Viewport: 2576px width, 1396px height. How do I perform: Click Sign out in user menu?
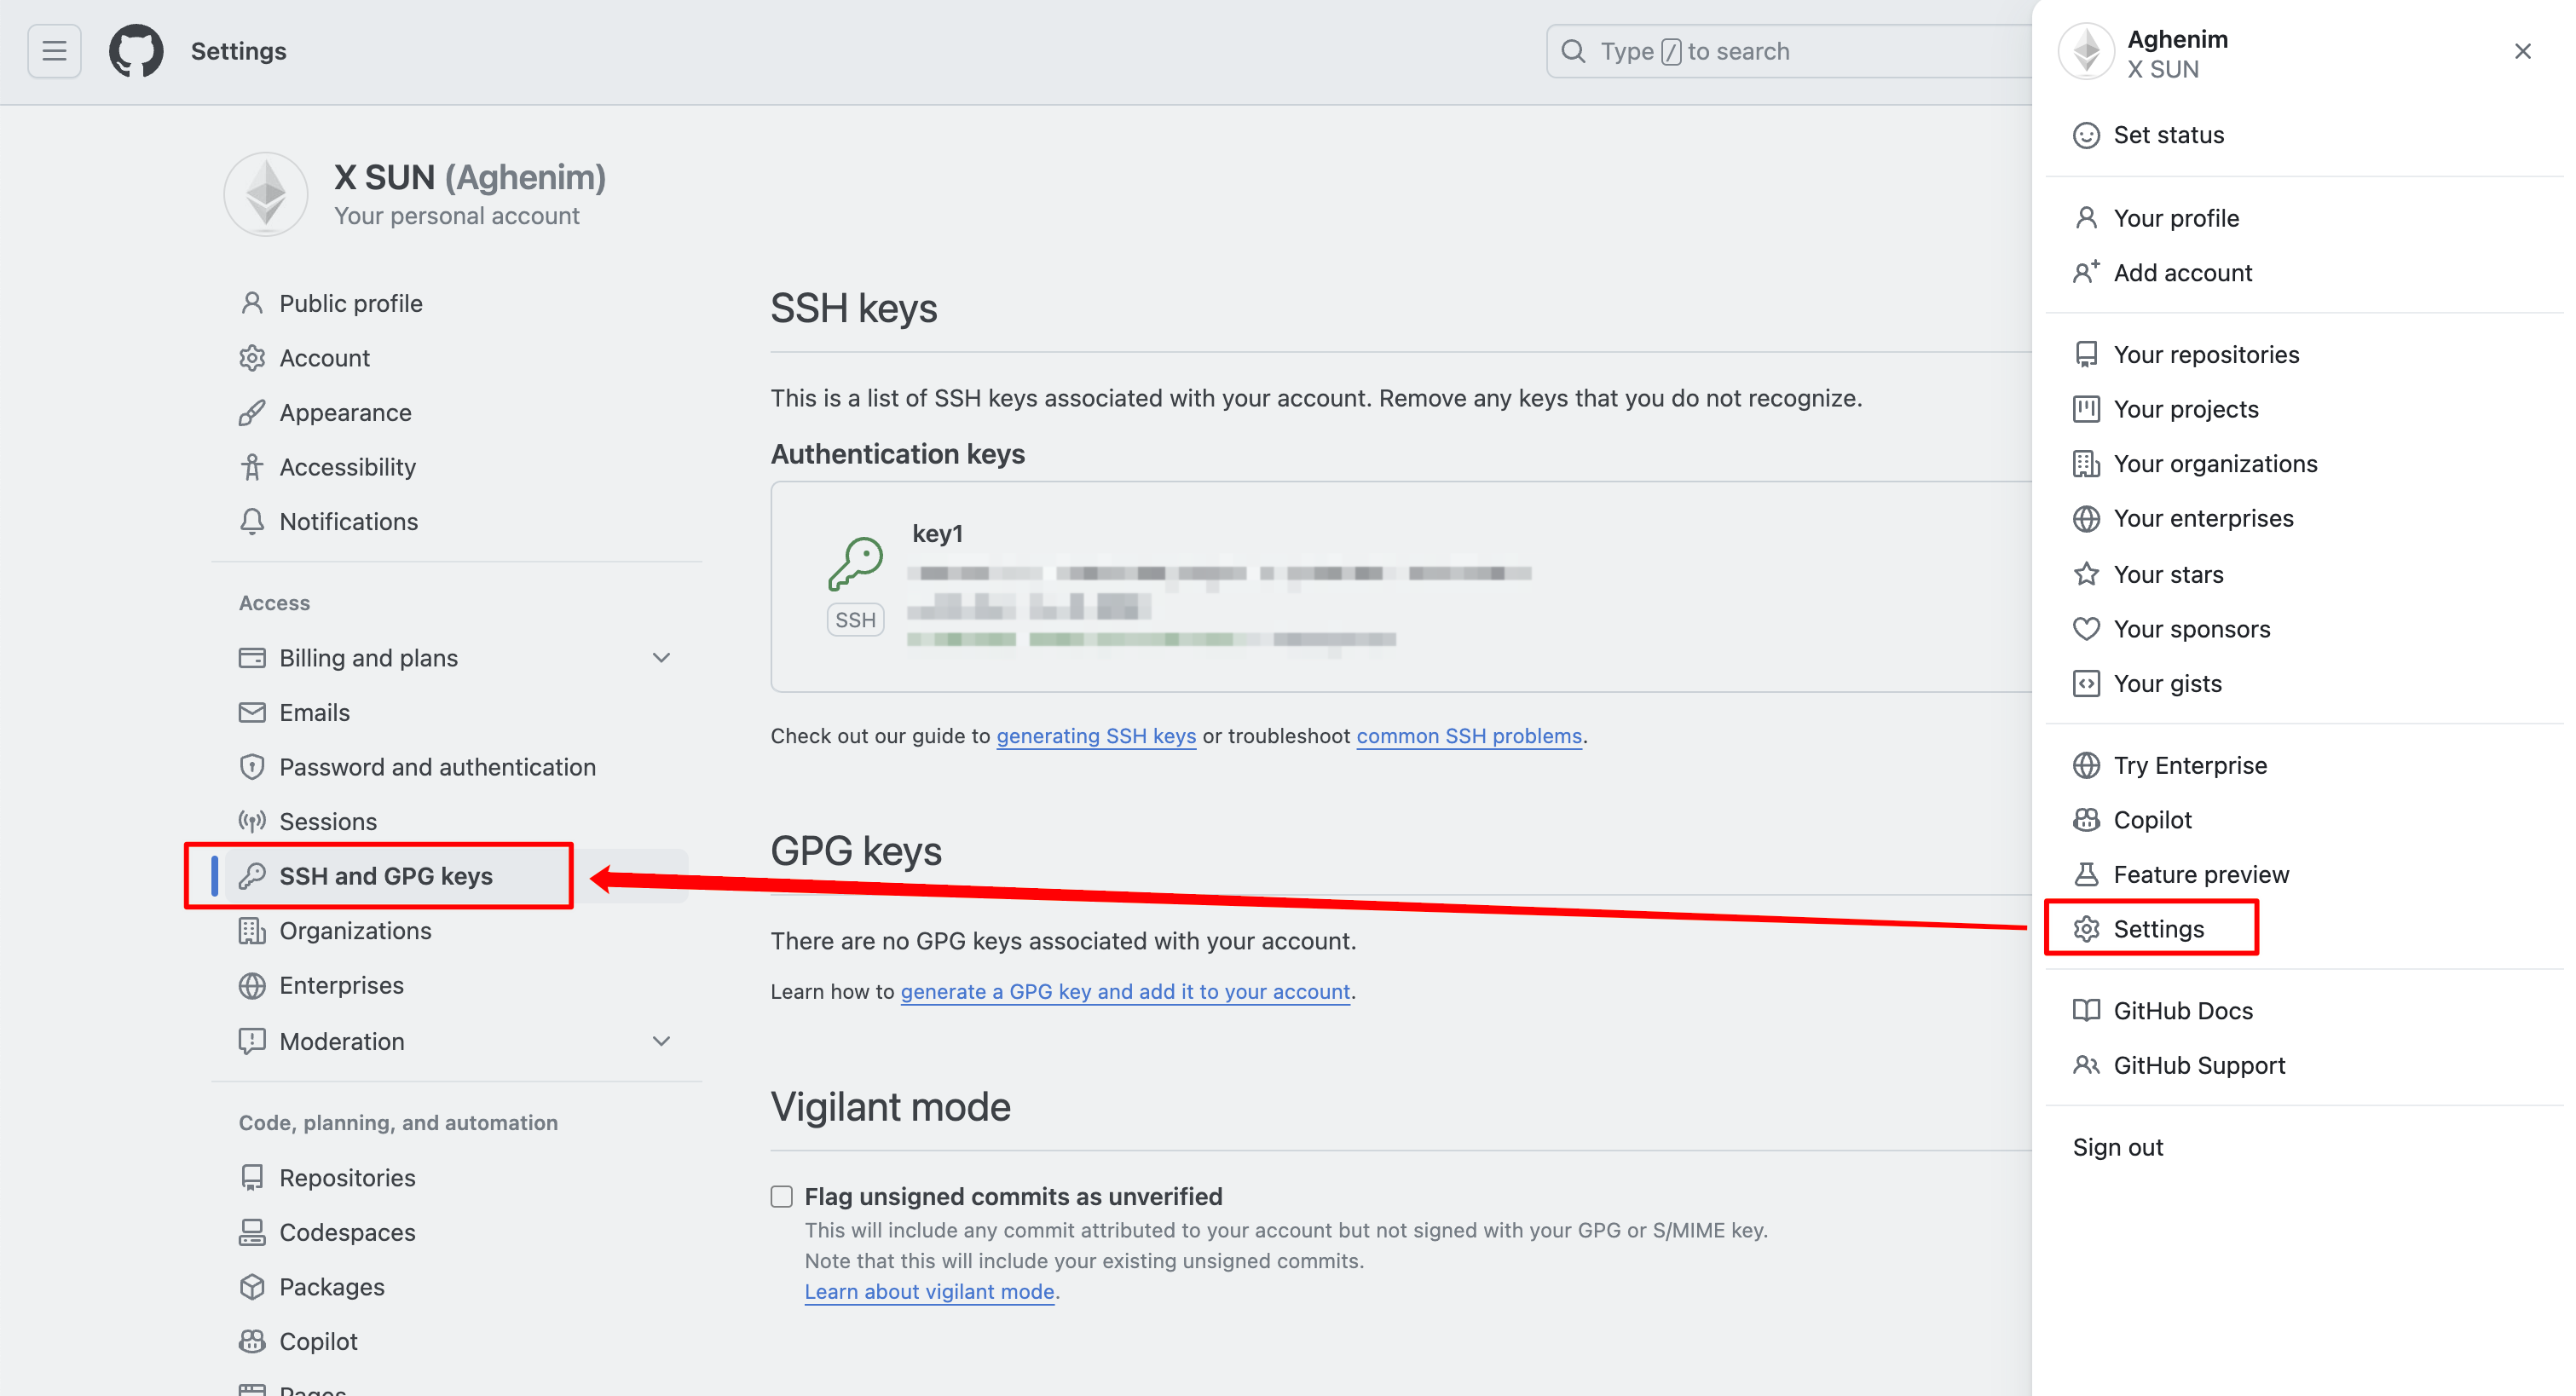click(x=2117, y=1147)
